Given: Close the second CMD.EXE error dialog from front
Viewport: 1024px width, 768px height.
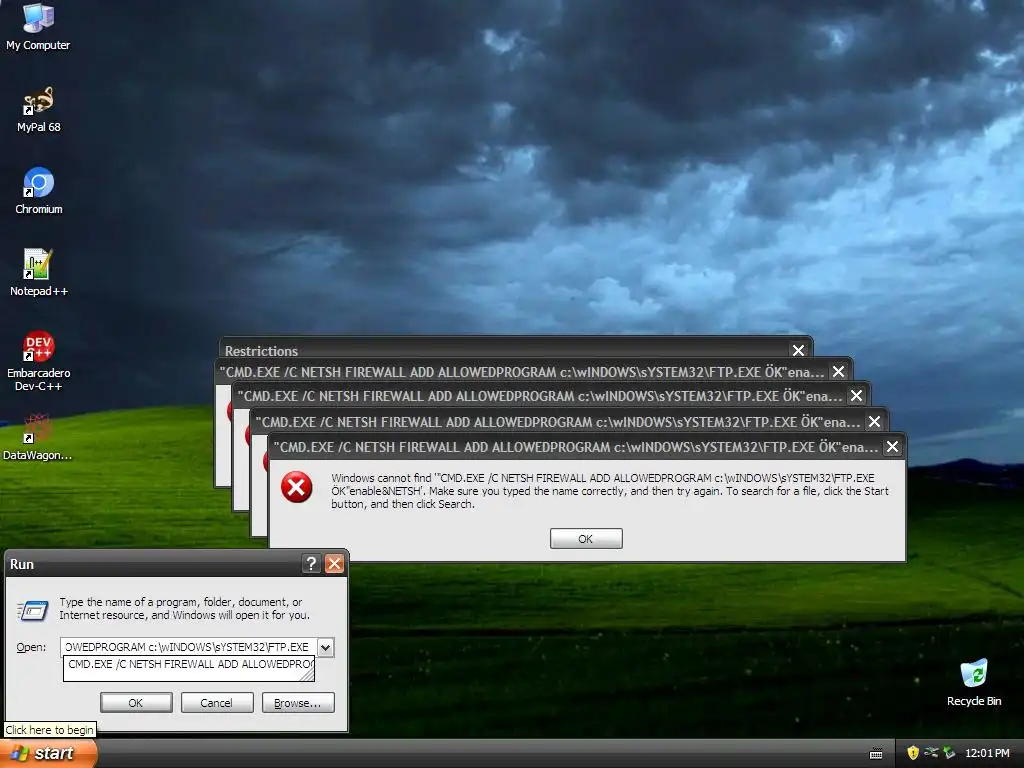Looking at the screenshot, I should 874,422.
